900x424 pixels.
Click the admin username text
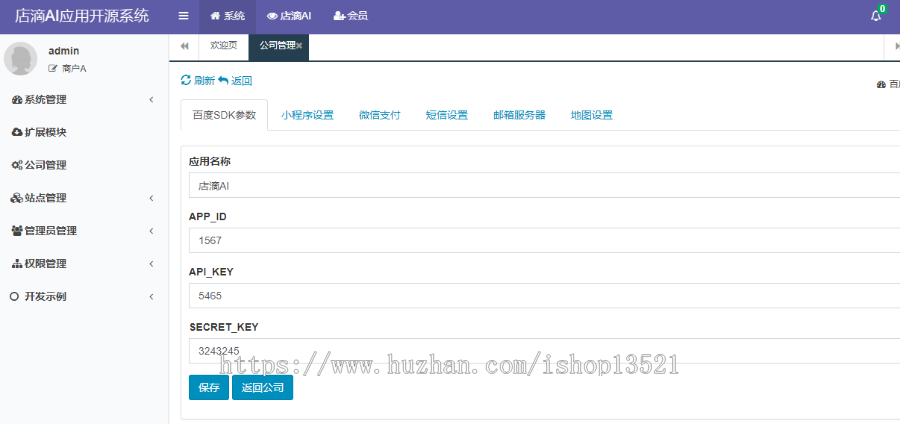point(64,50)
